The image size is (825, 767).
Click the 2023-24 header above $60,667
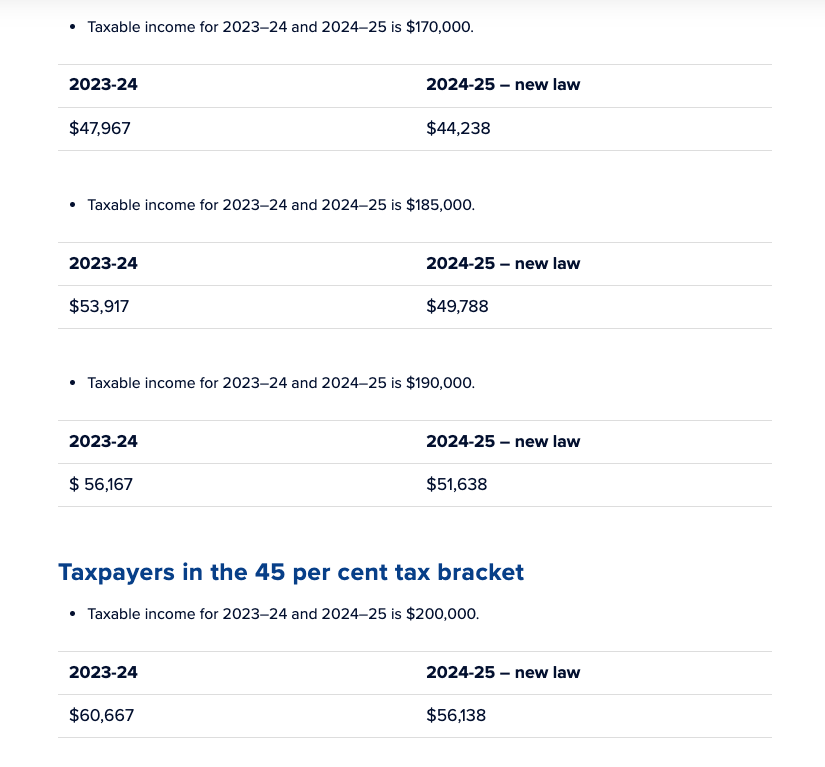103,673
